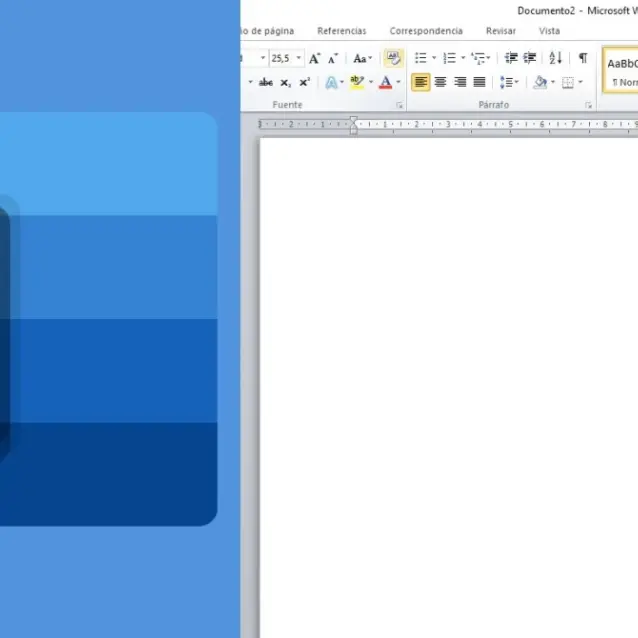Decrease paragraph indent

pos(511,59)
